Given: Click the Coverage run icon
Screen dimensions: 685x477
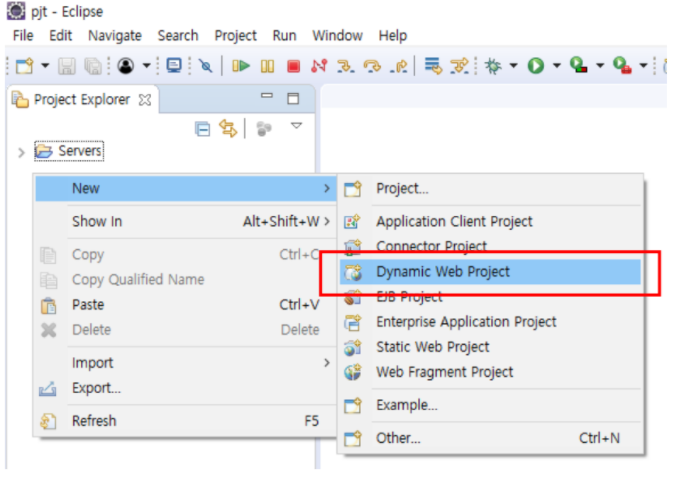Looking at the screenshot, I should 578,66.
